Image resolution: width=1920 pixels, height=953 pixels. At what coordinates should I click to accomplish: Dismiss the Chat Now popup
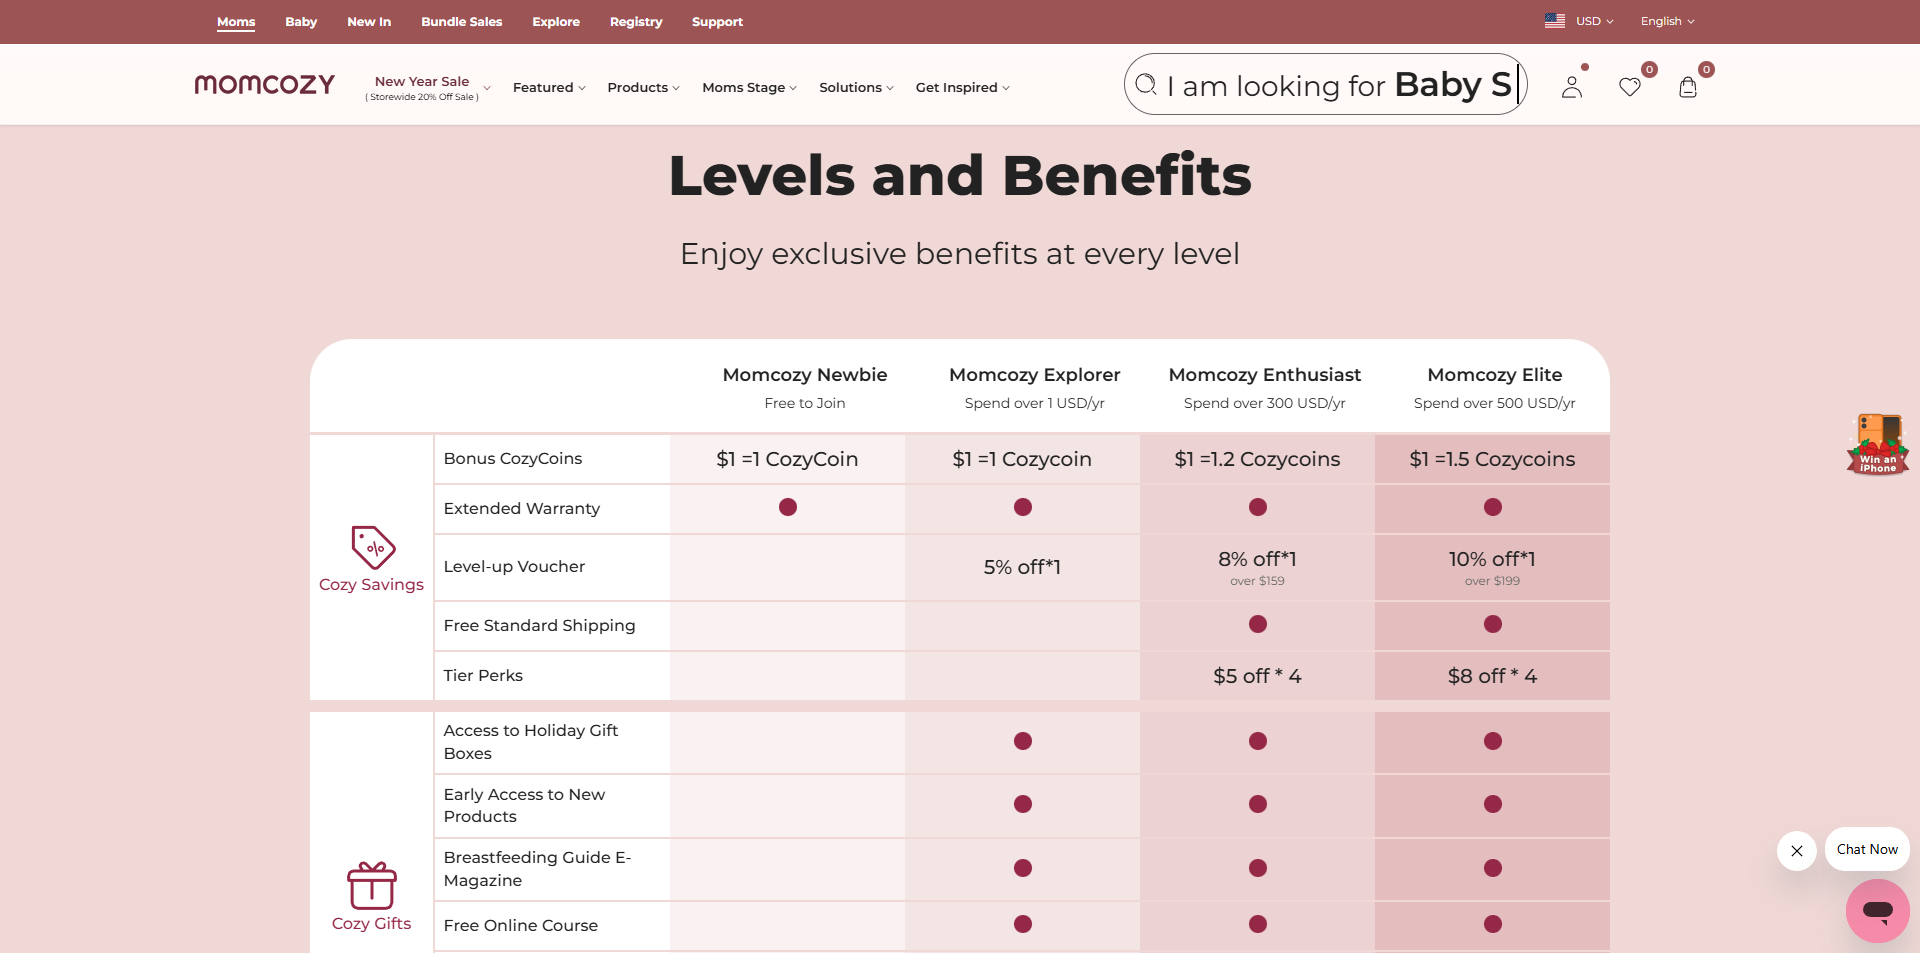click(1797, 851)
